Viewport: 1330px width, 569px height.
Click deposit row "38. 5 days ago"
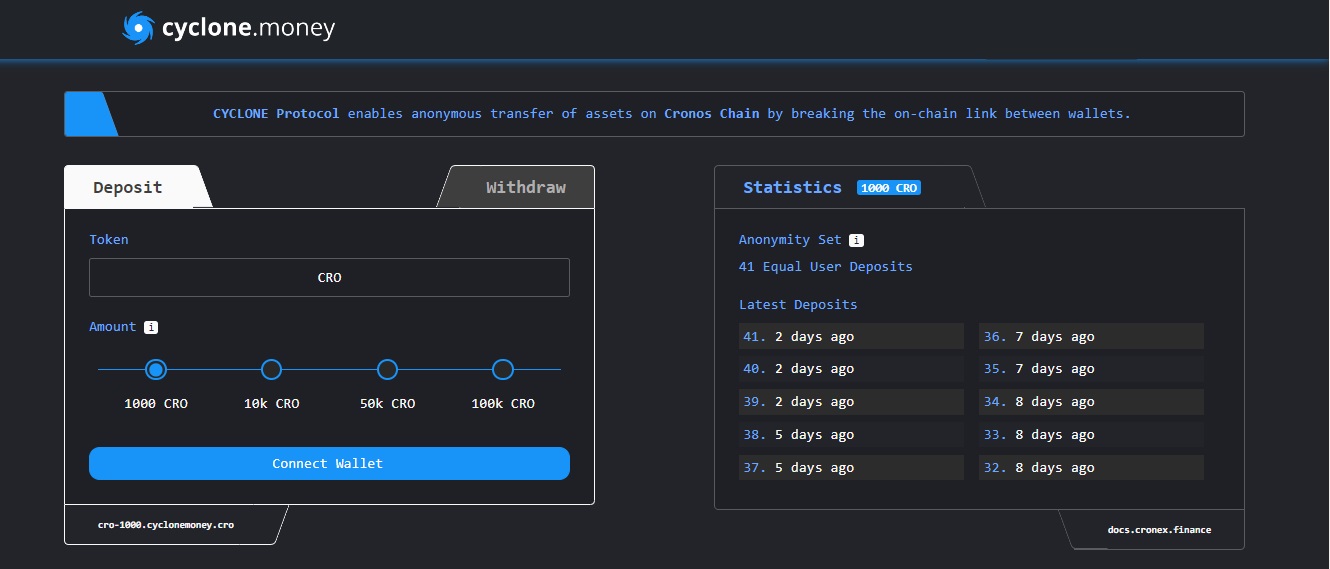851,435
